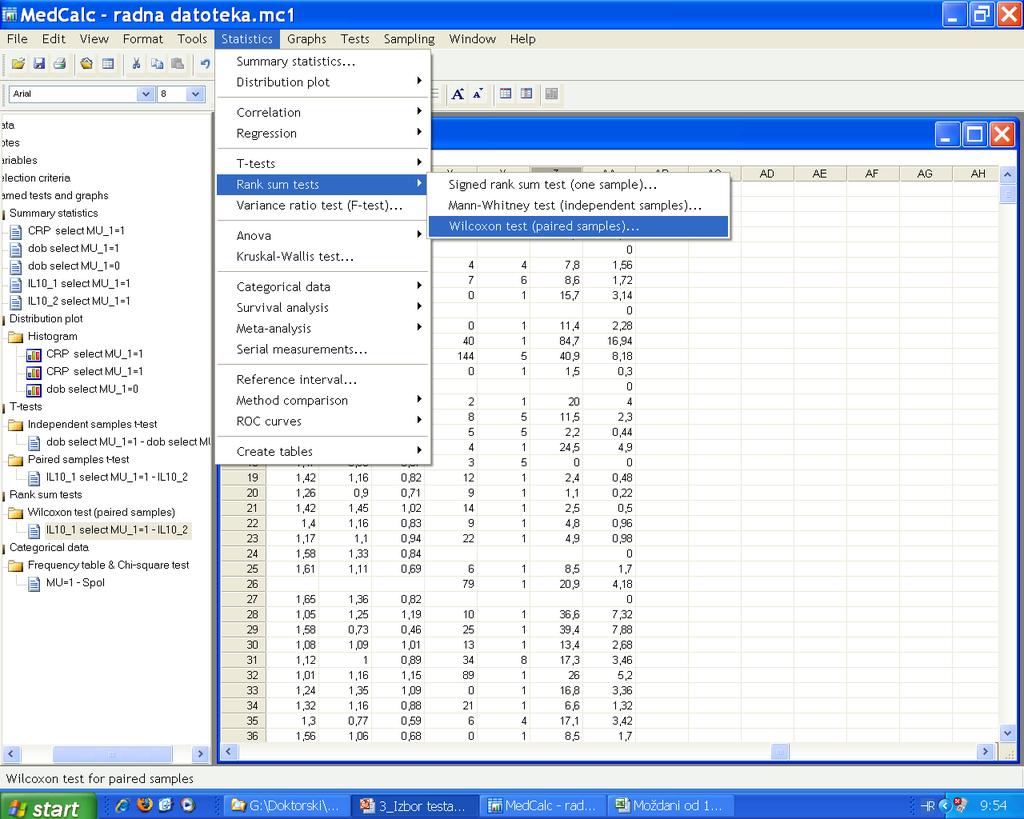Expand the Create tables submenu

pyautogui.click(x=323, y=451)
